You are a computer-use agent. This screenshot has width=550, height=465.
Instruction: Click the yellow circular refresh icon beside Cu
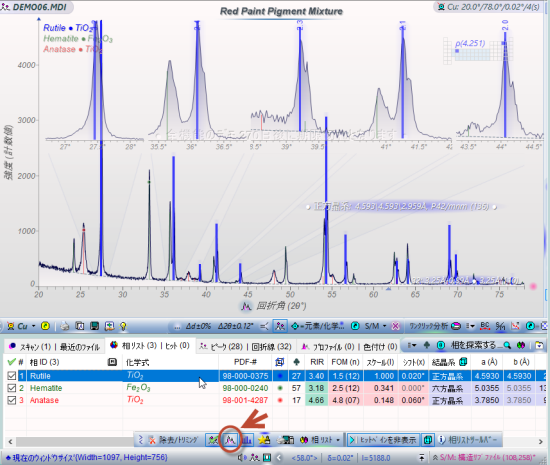pyautogui.click(x=45, y=326)
